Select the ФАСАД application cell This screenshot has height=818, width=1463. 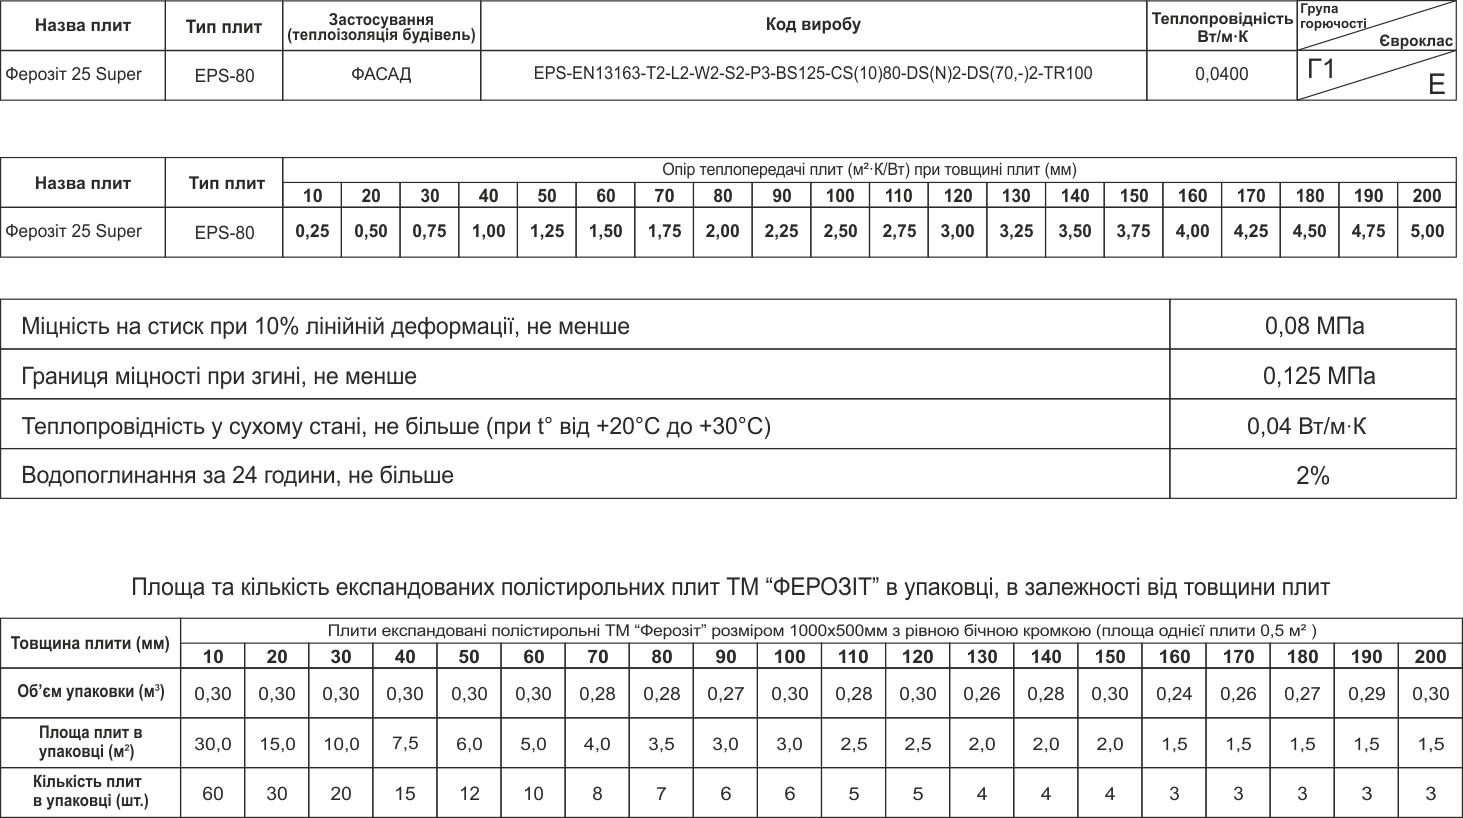(x=381, y=75)
